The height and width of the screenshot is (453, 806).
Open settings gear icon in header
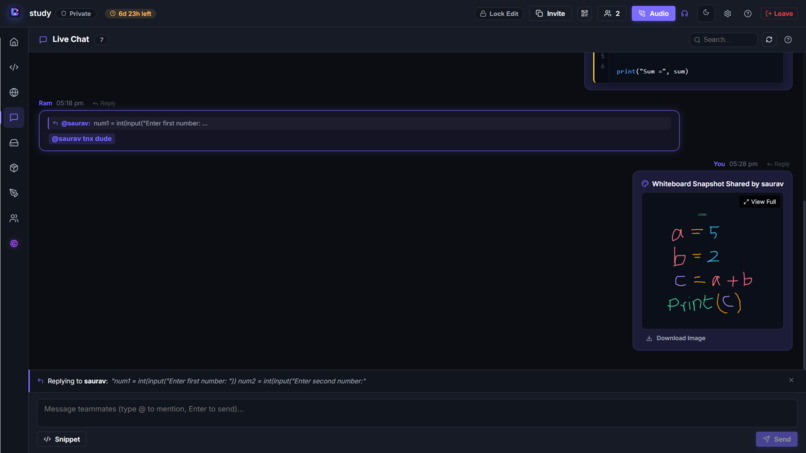727,14
